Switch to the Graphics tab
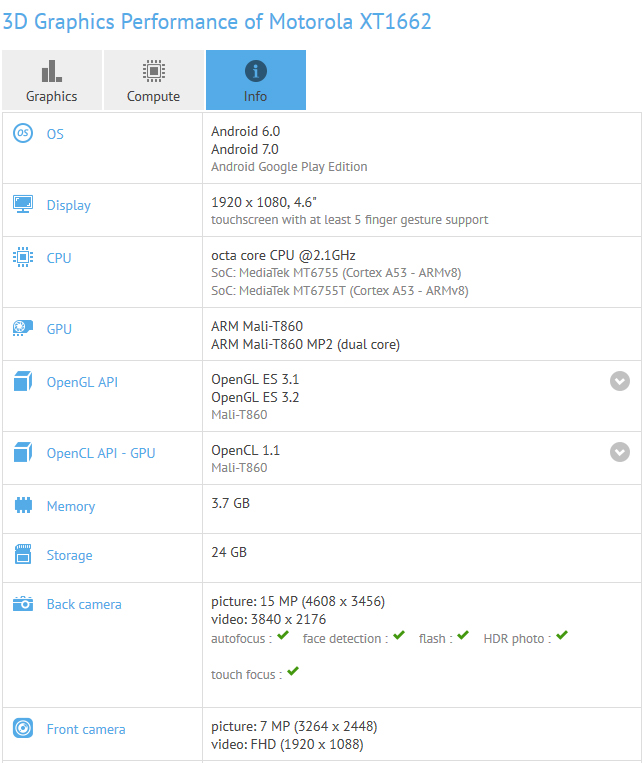This screenshot has width=643, height=763. pos(51,80)
